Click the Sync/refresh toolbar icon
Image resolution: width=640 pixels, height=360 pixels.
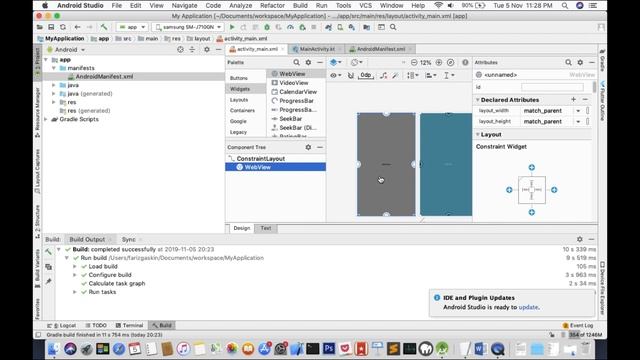tap(63, 27)
